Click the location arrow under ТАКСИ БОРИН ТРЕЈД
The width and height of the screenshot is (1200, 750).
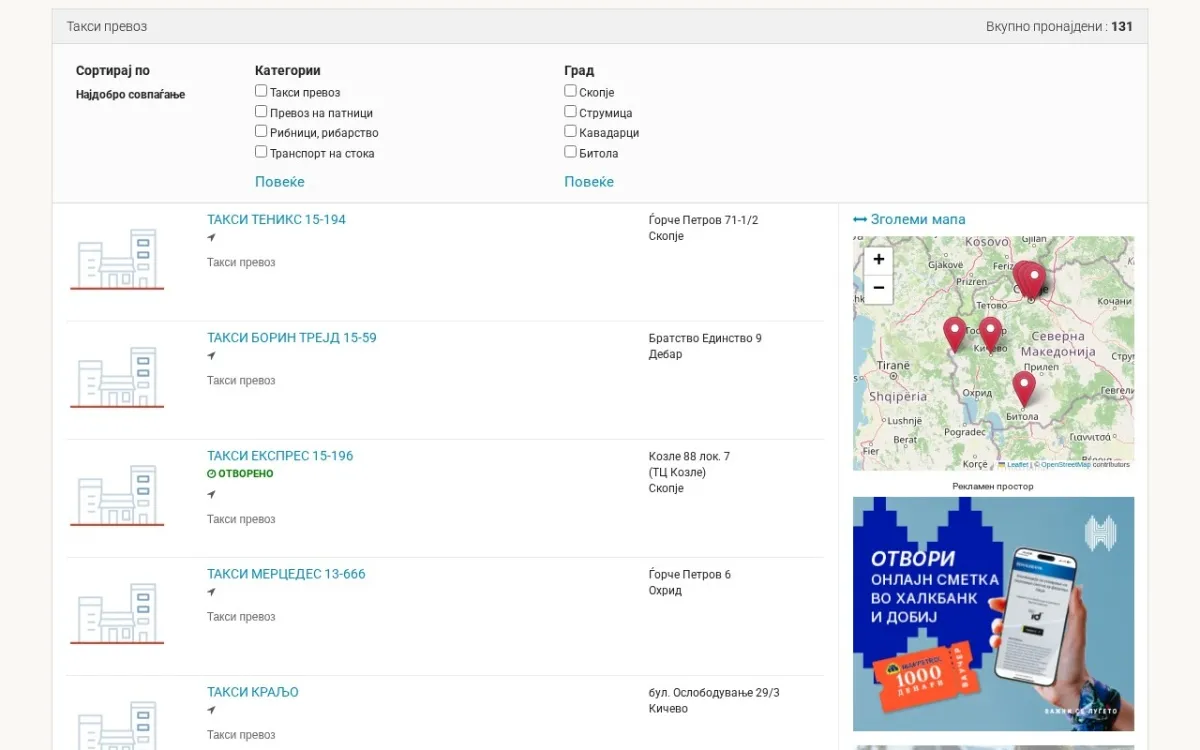(x=211, y=356)
